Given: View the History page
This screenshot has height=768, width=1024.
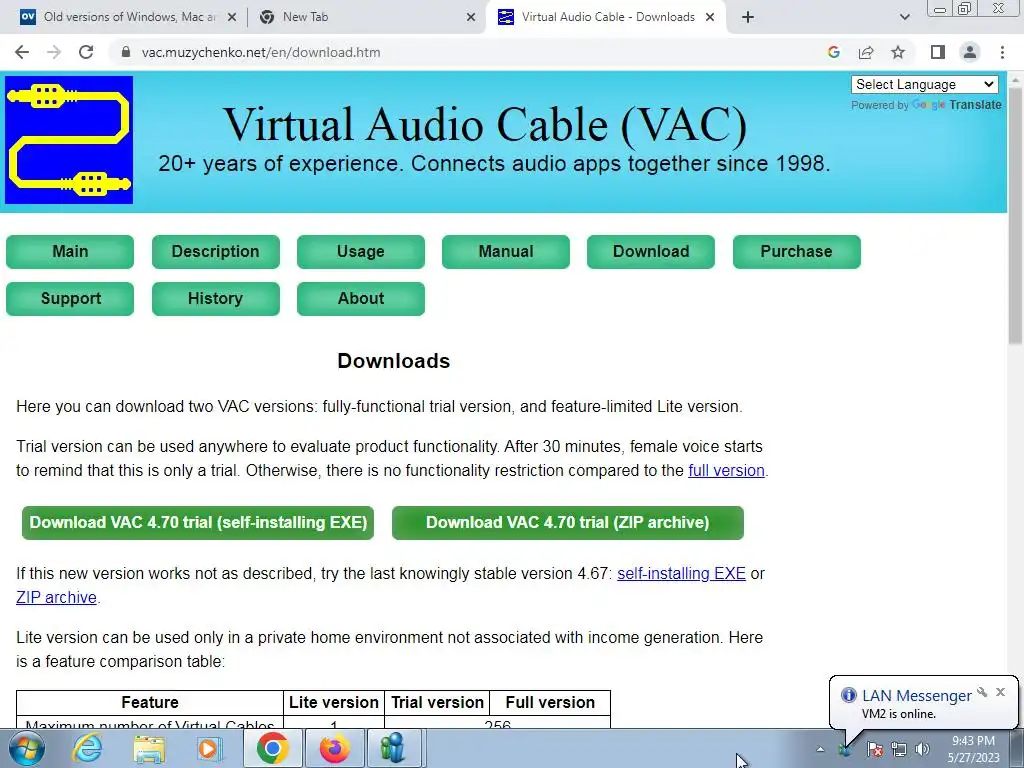Looking at the screenshot, I should click(216, 298).
